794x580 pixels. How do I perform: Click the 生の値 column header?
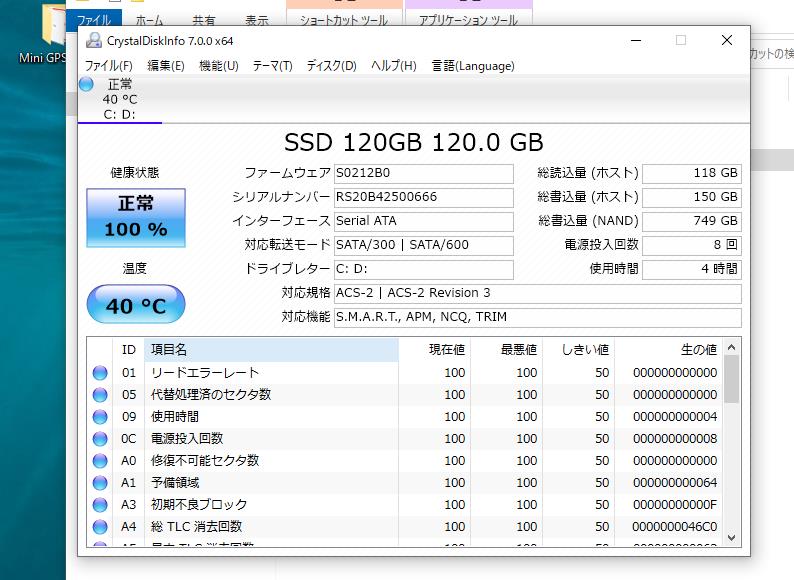[x=668, y=350]
